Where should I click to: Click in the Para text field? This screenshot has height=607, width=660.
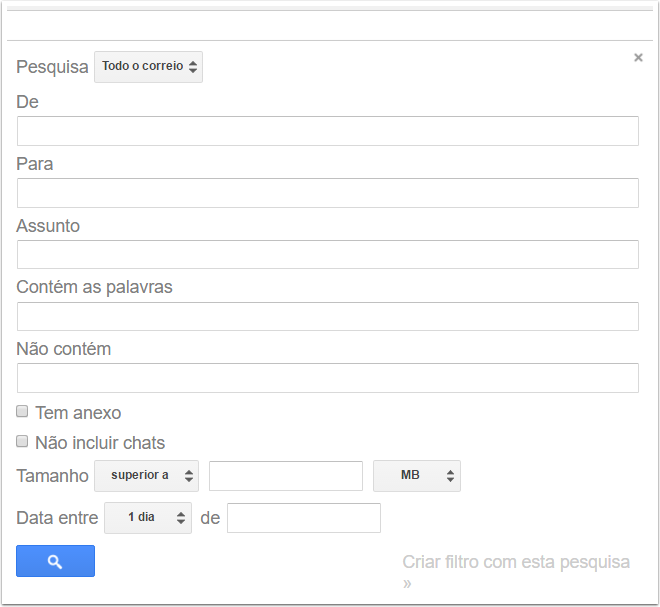click(327, 193)
